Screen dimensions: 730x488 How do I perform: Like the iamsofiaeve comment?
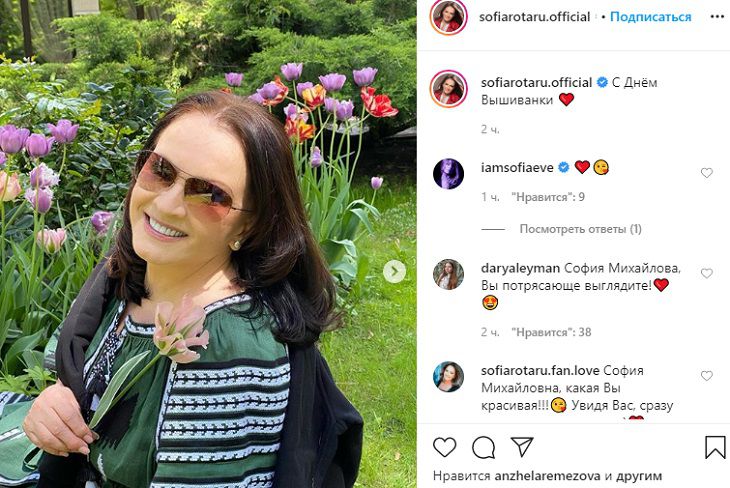point(707,173)
